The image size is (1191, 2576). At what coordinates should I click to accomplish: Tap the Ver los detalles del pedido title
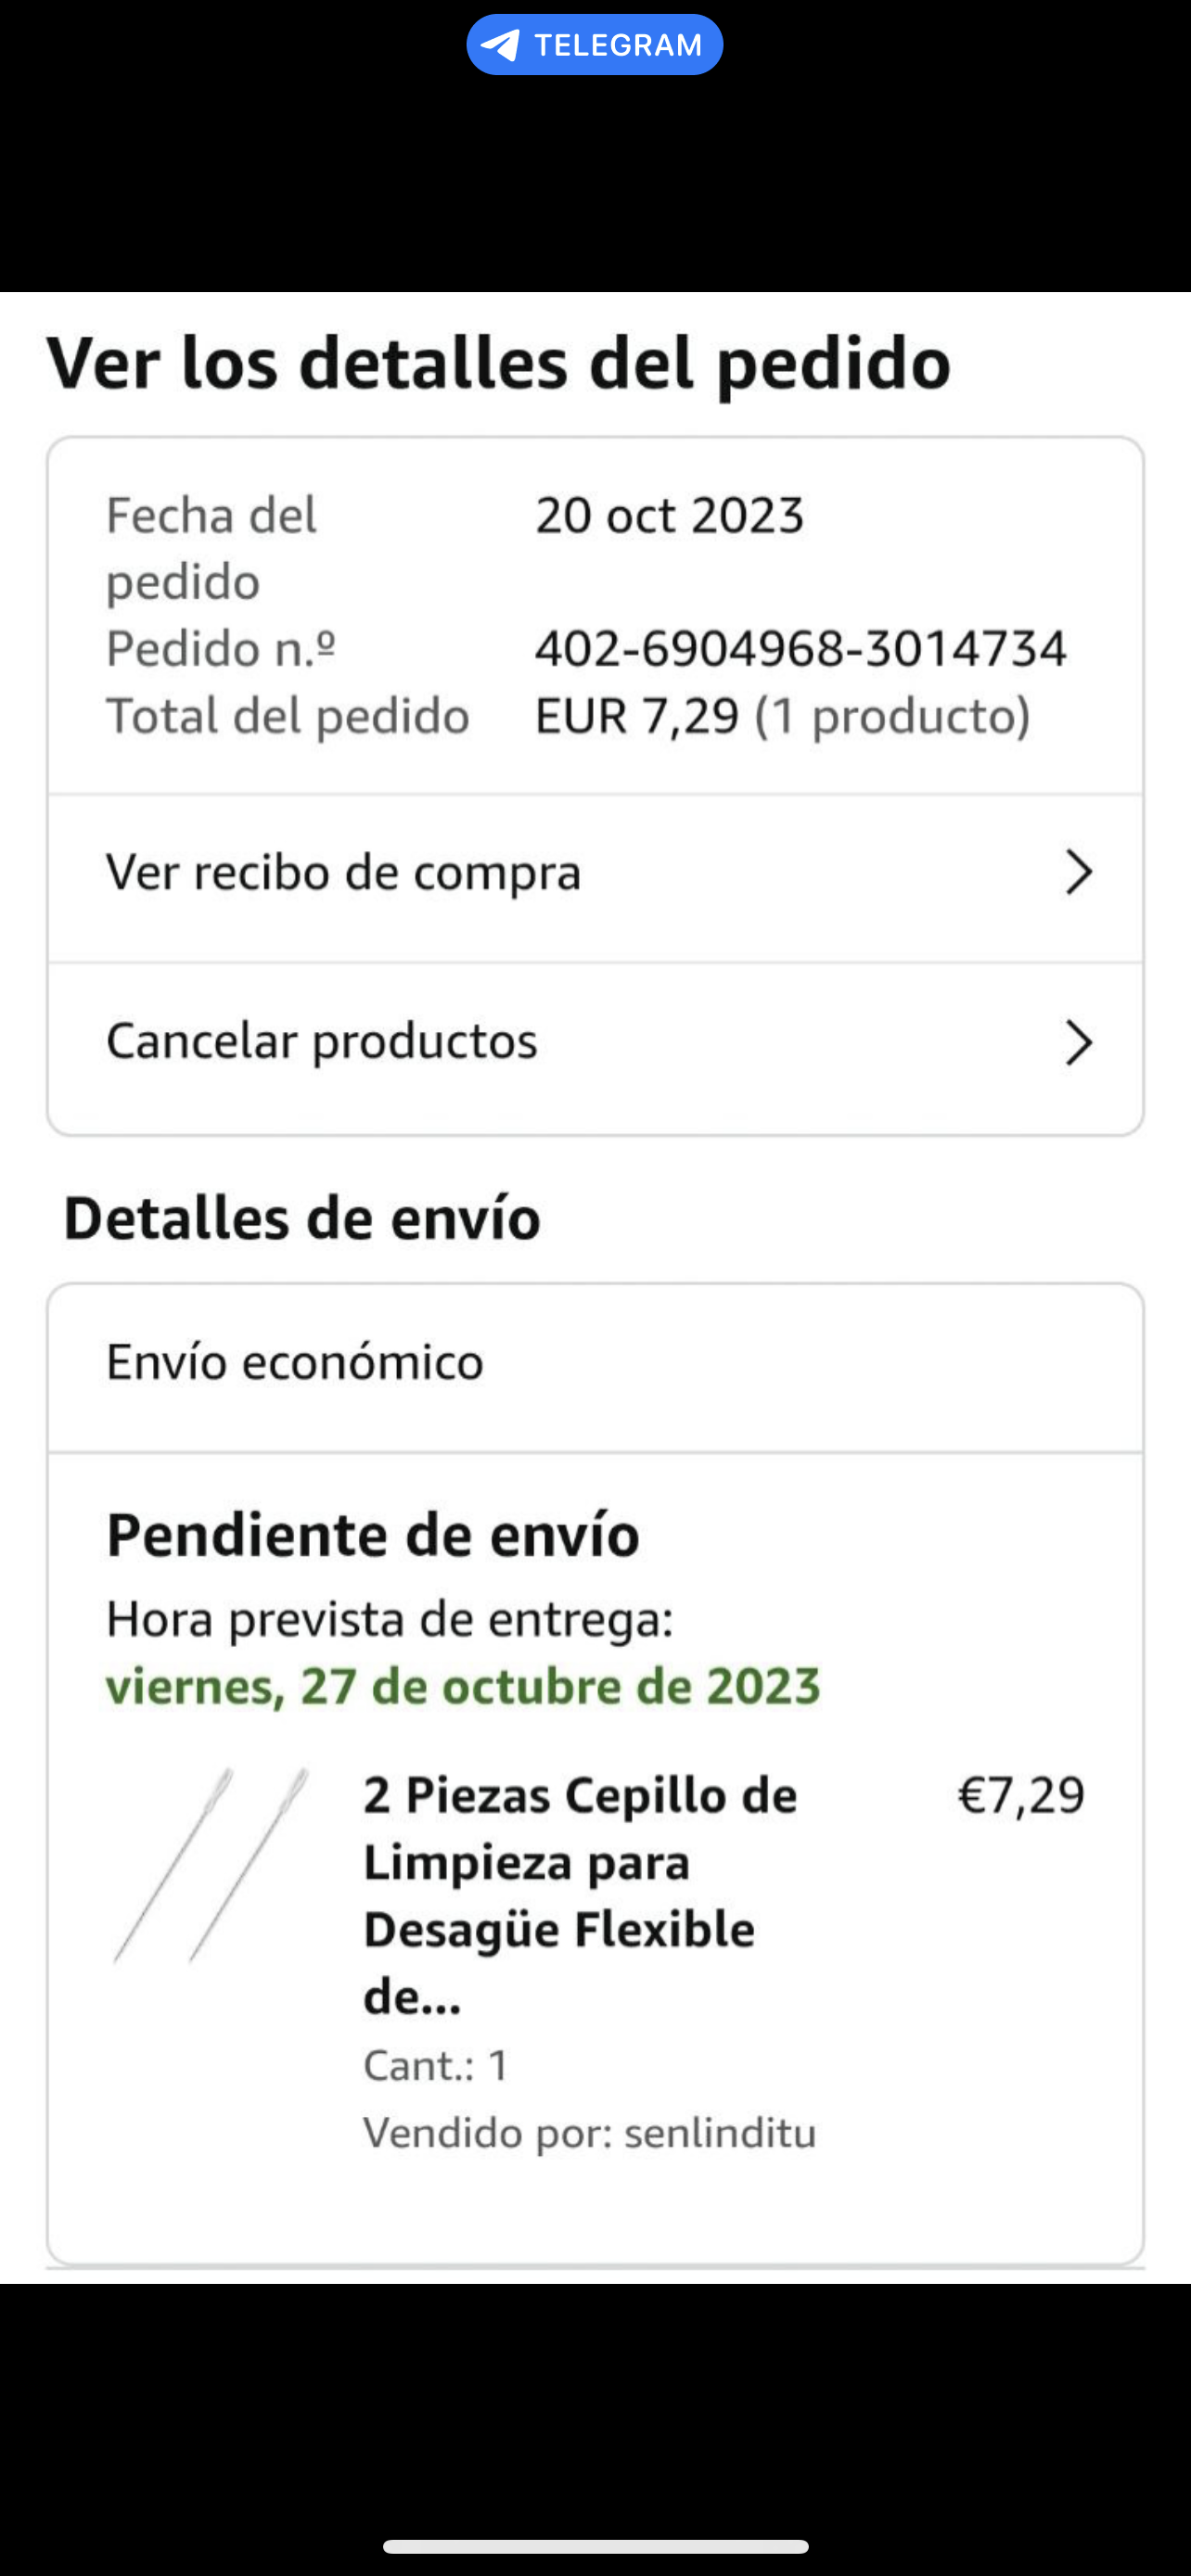point(498,362)
